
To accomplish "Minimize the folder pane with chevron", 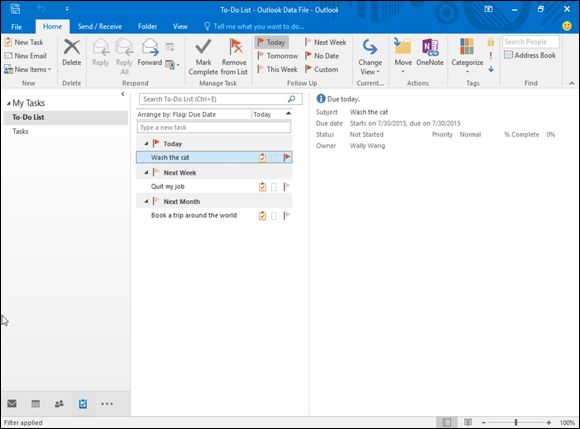I will (122, 94).
